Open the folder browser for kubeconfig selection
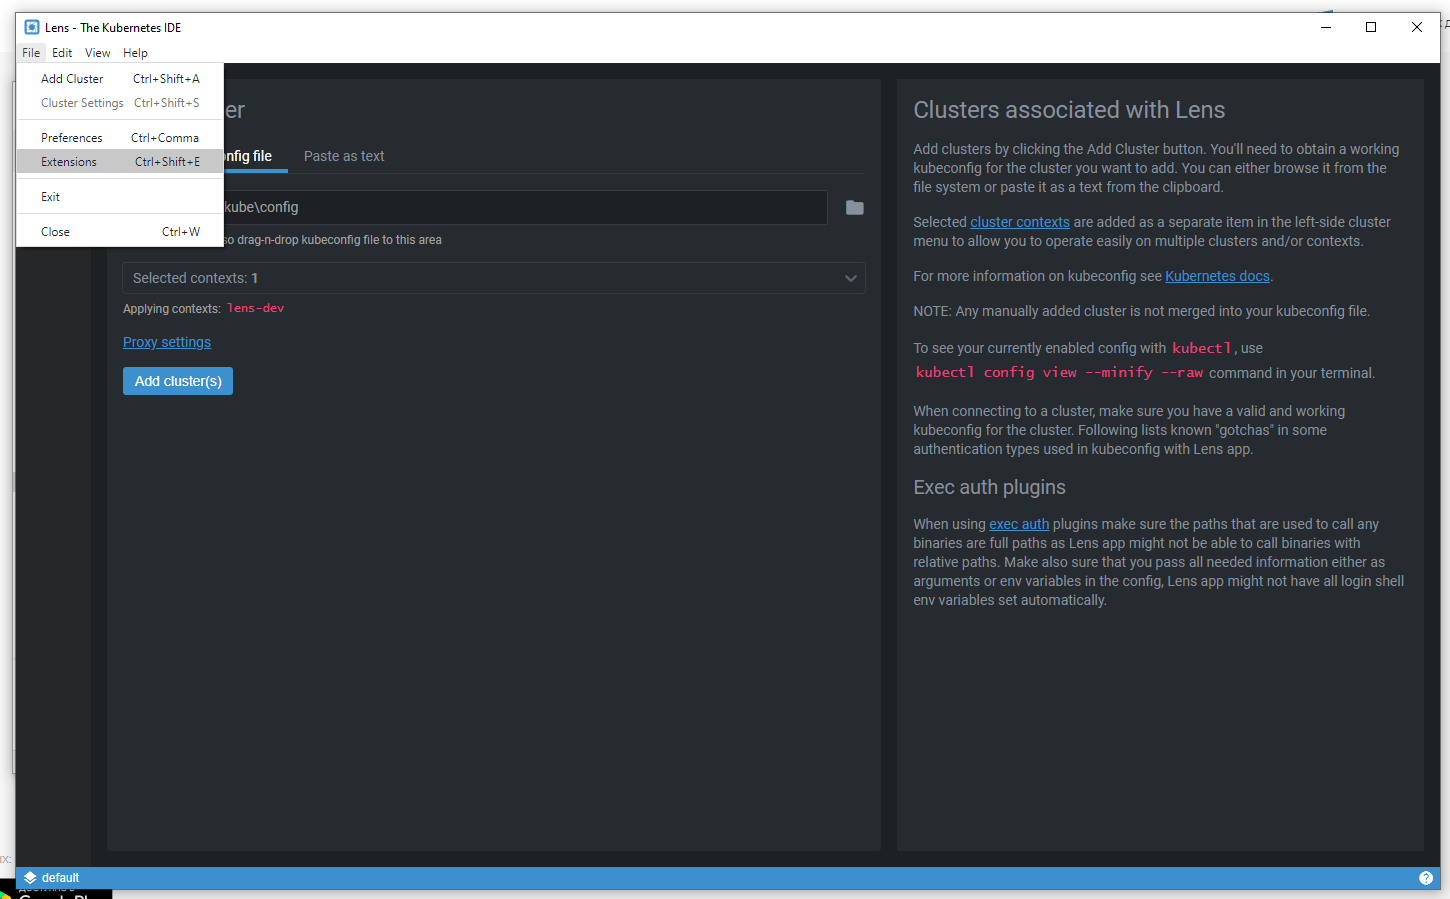The image size is (1450, 899). coord(854,207)
